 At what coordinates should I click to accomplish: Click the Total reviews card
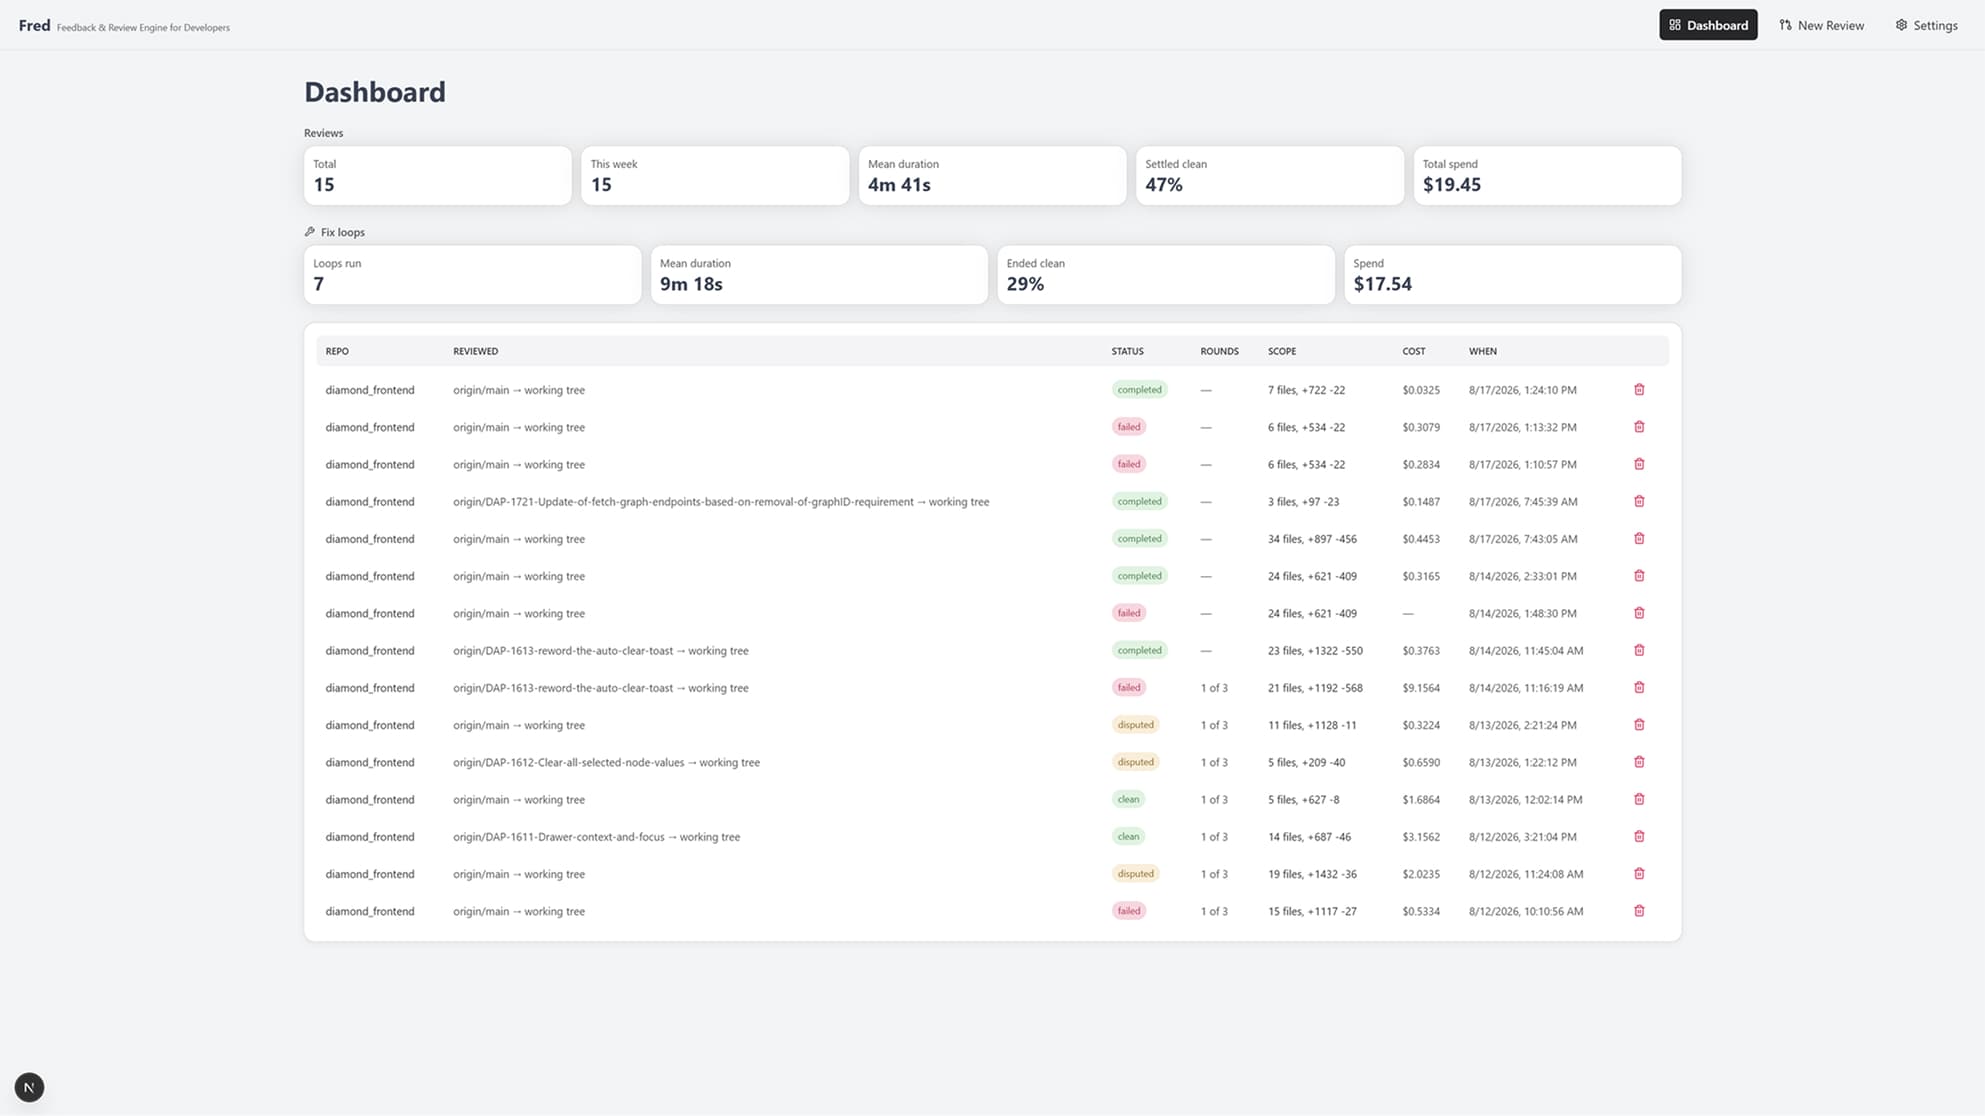point(437,176)
